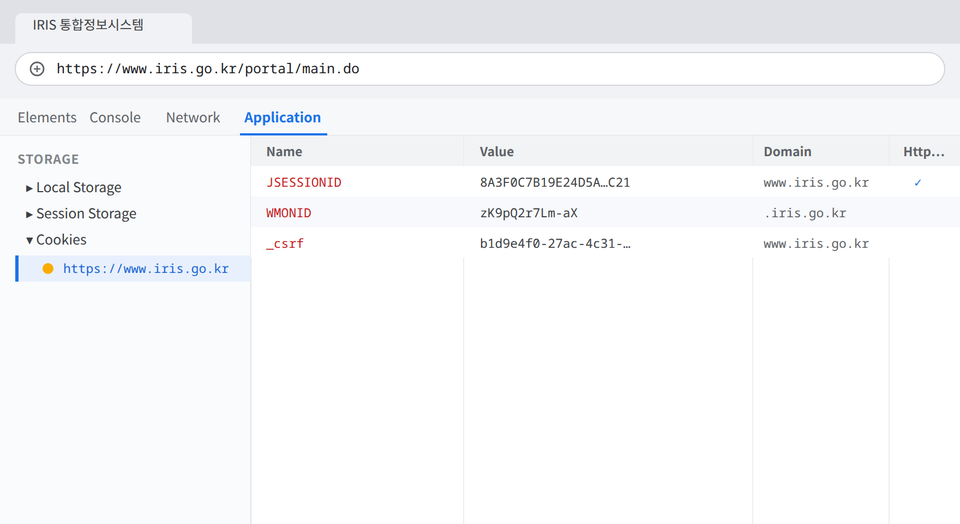This screenshot has height=524, width=960.
Task: Click the address bar URL field
Action: point(480,69)
